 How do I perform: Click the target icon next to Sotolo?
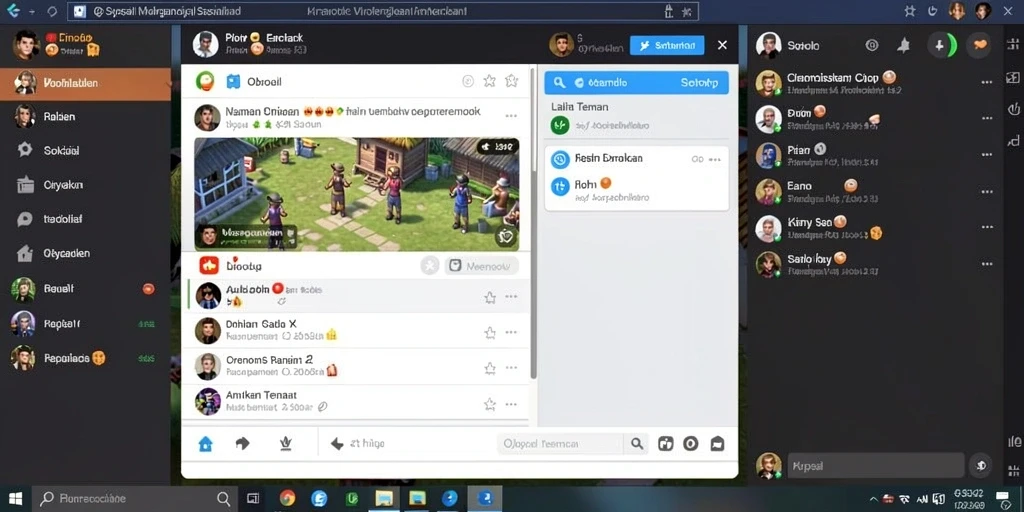(872, 45)
